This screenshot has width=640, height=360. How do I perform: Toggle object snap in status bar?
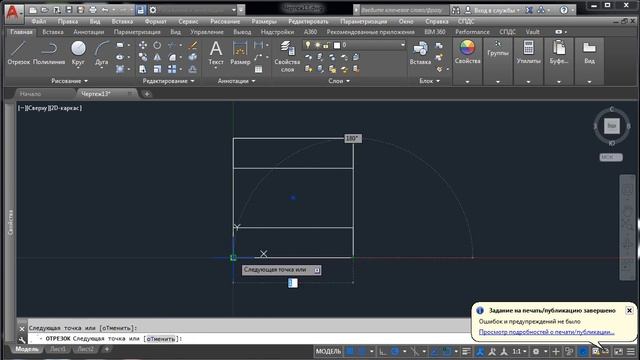pos(447,351)
